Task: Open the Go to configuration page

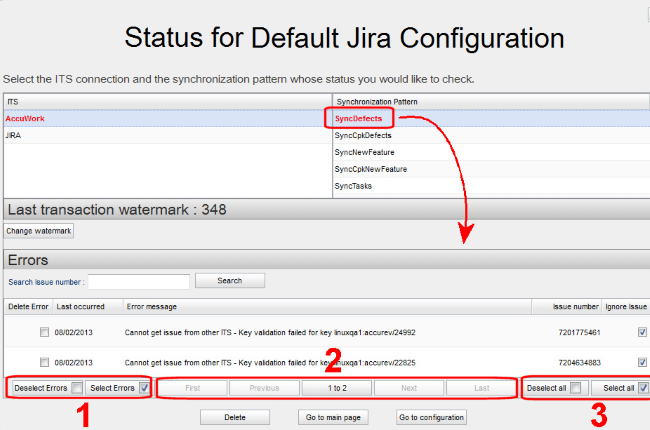Action: point(432,416)
